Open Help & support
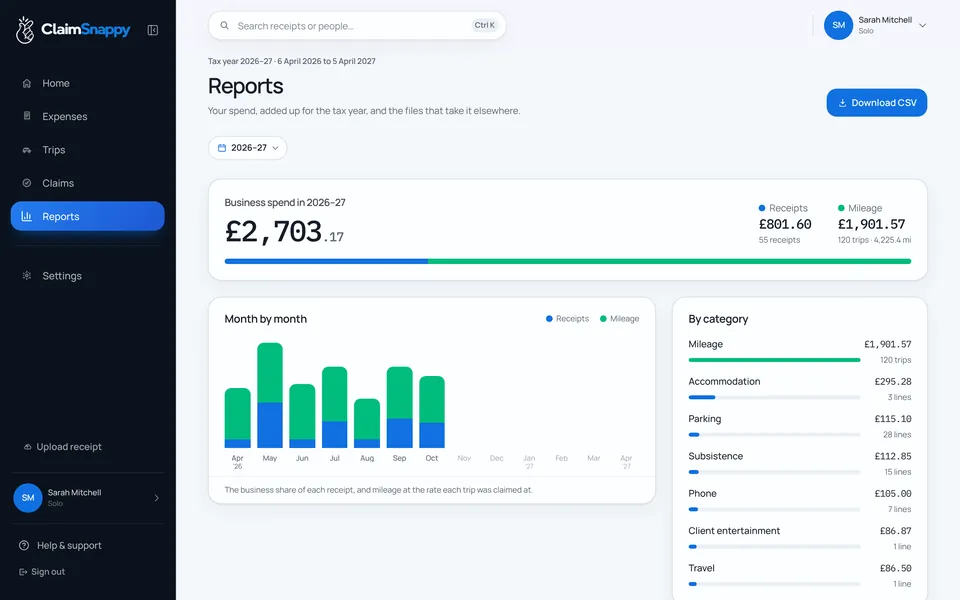This screenshot has width=960, height=600. pyautogui.click(x=61, y=546)
